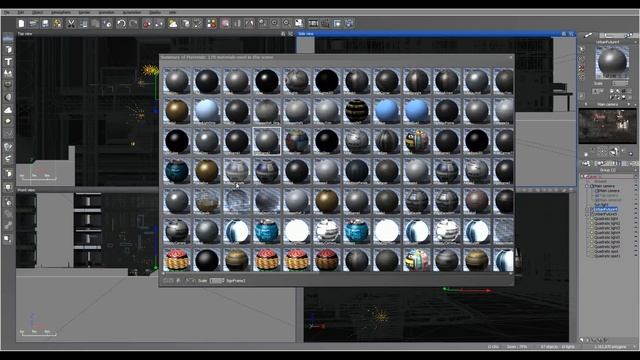Click the Redo arrow icon
640x360 pixels.
pos(133,24)
